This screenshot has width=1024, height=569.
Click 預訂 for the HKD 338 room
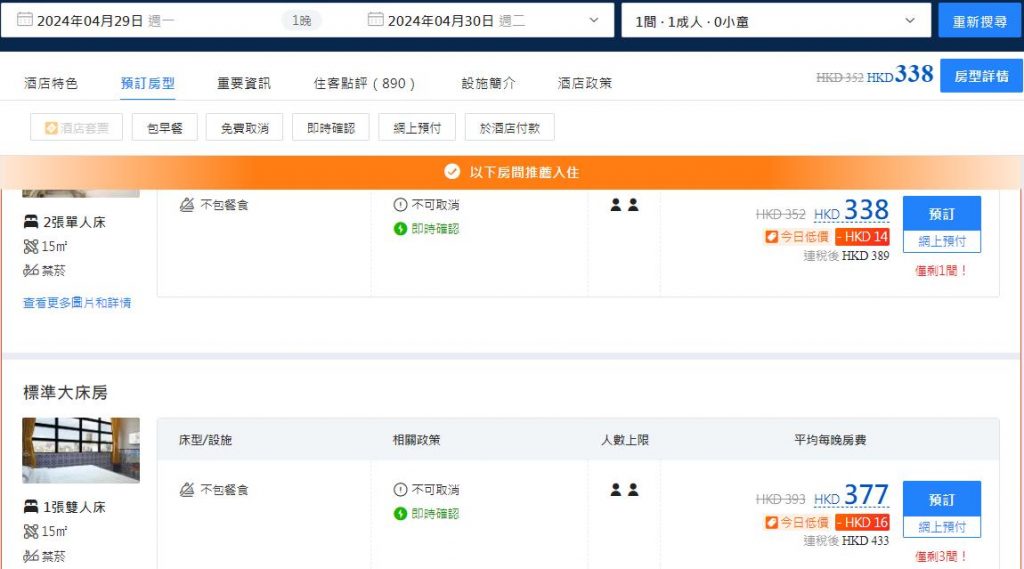click(941, 214)
